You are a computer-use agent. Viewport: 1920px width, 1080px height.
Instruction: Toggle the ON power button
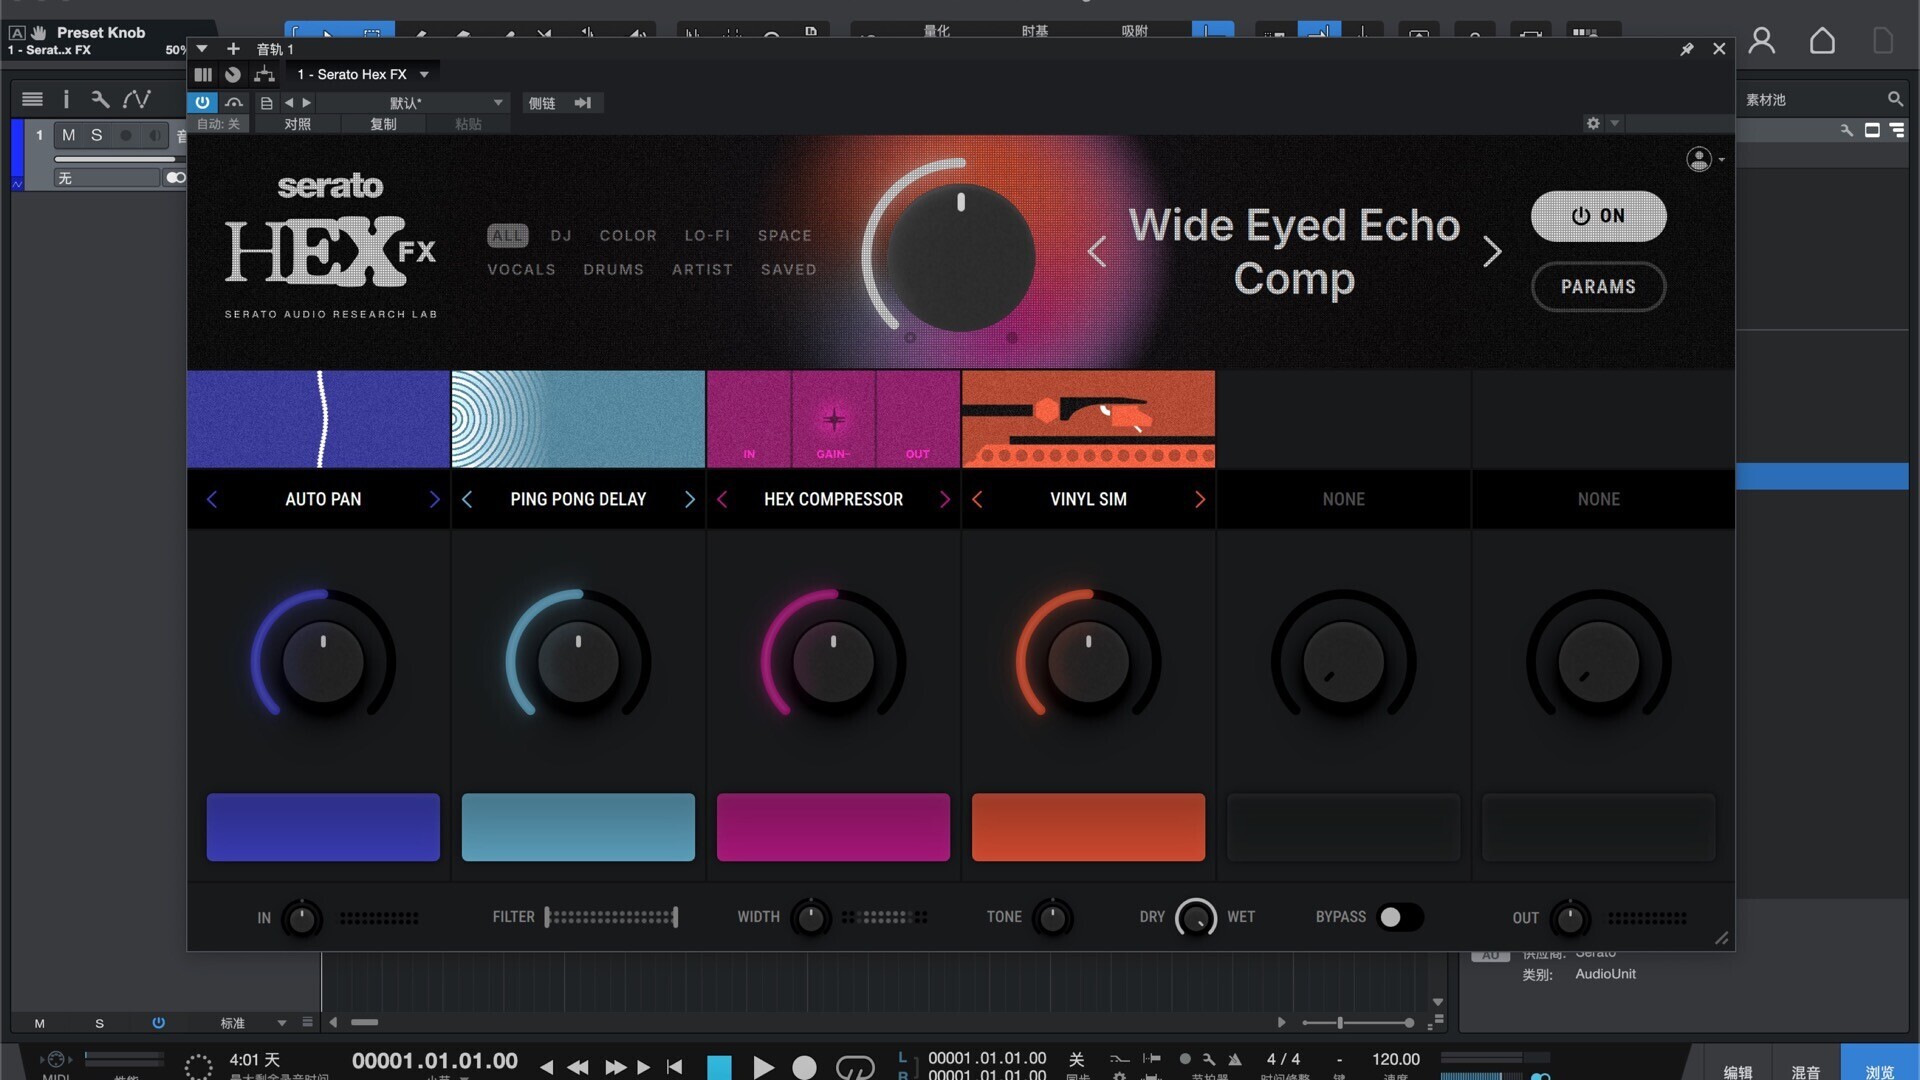[x=1598, y=216]
